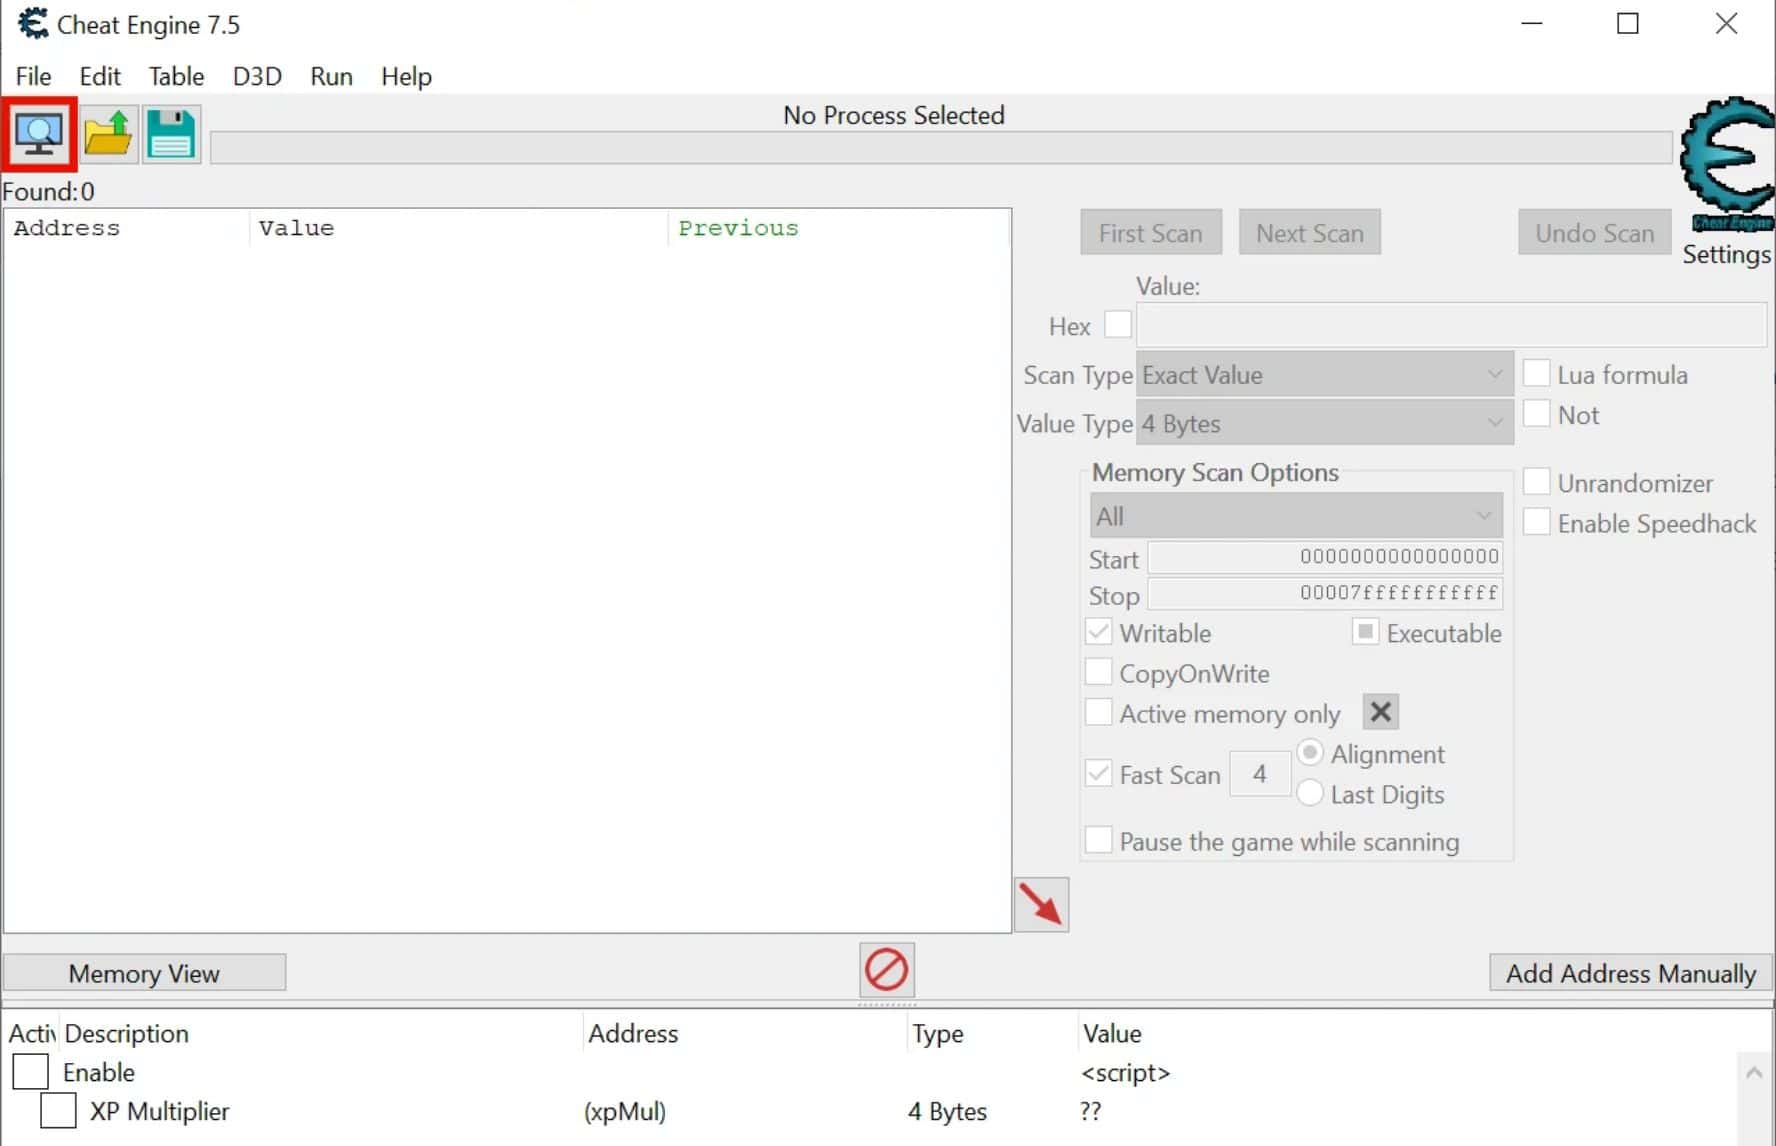Viewport: 1776px width, 1146px height.
Task: Activate the Enable script checkbox
Action: click(x=31, y=1071)
